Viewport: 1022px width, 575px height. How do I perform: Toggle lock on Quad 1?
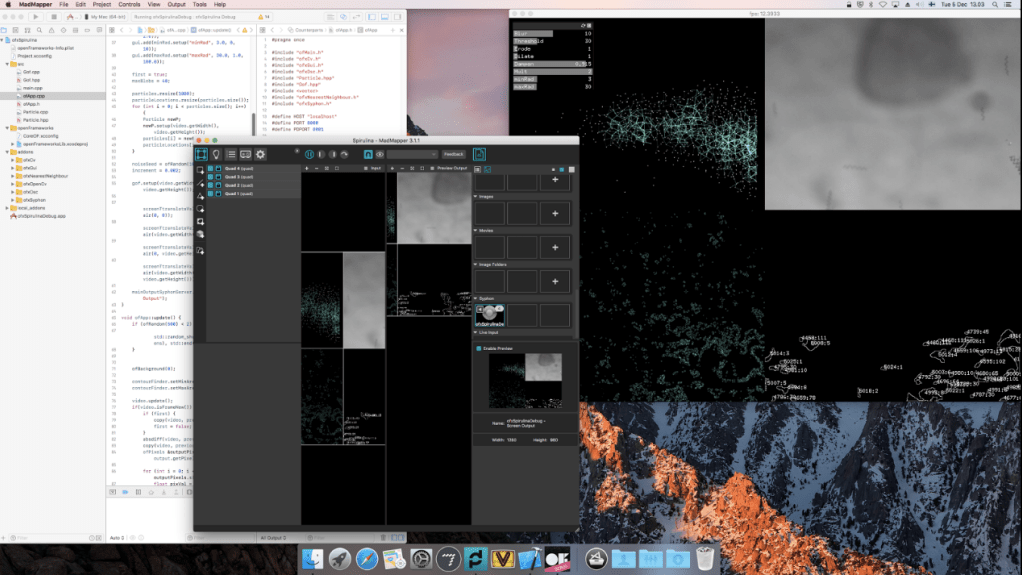(218, 194)
